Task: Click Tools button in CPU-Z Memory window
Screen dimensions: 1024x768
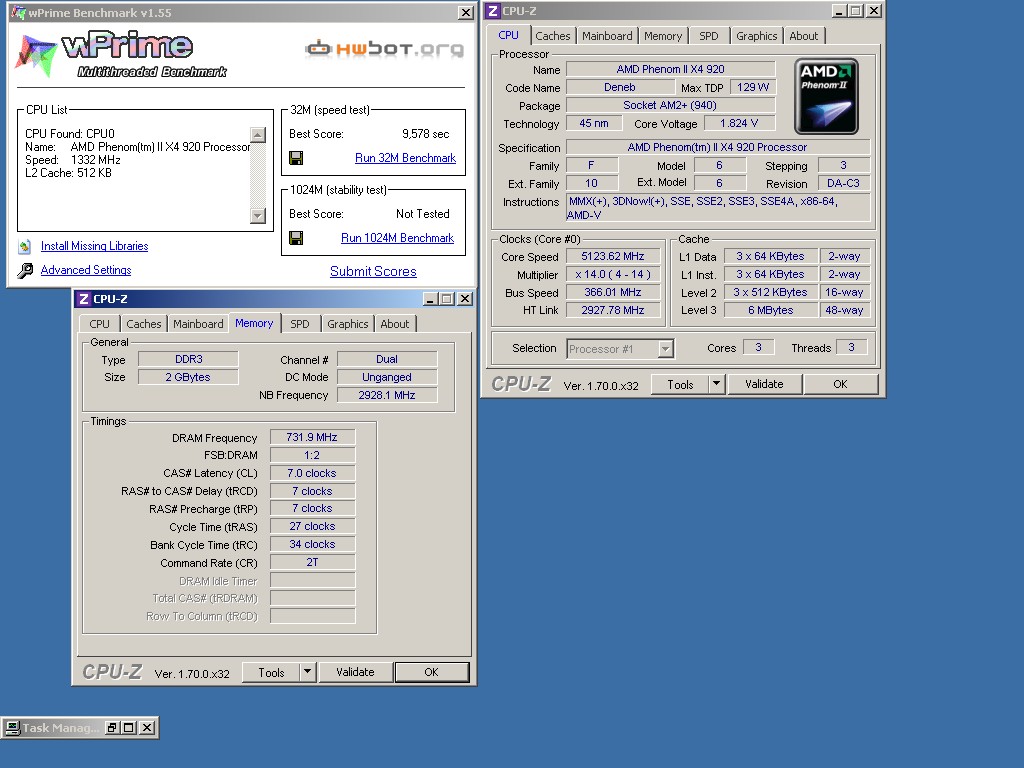Action: click(271, 672)
